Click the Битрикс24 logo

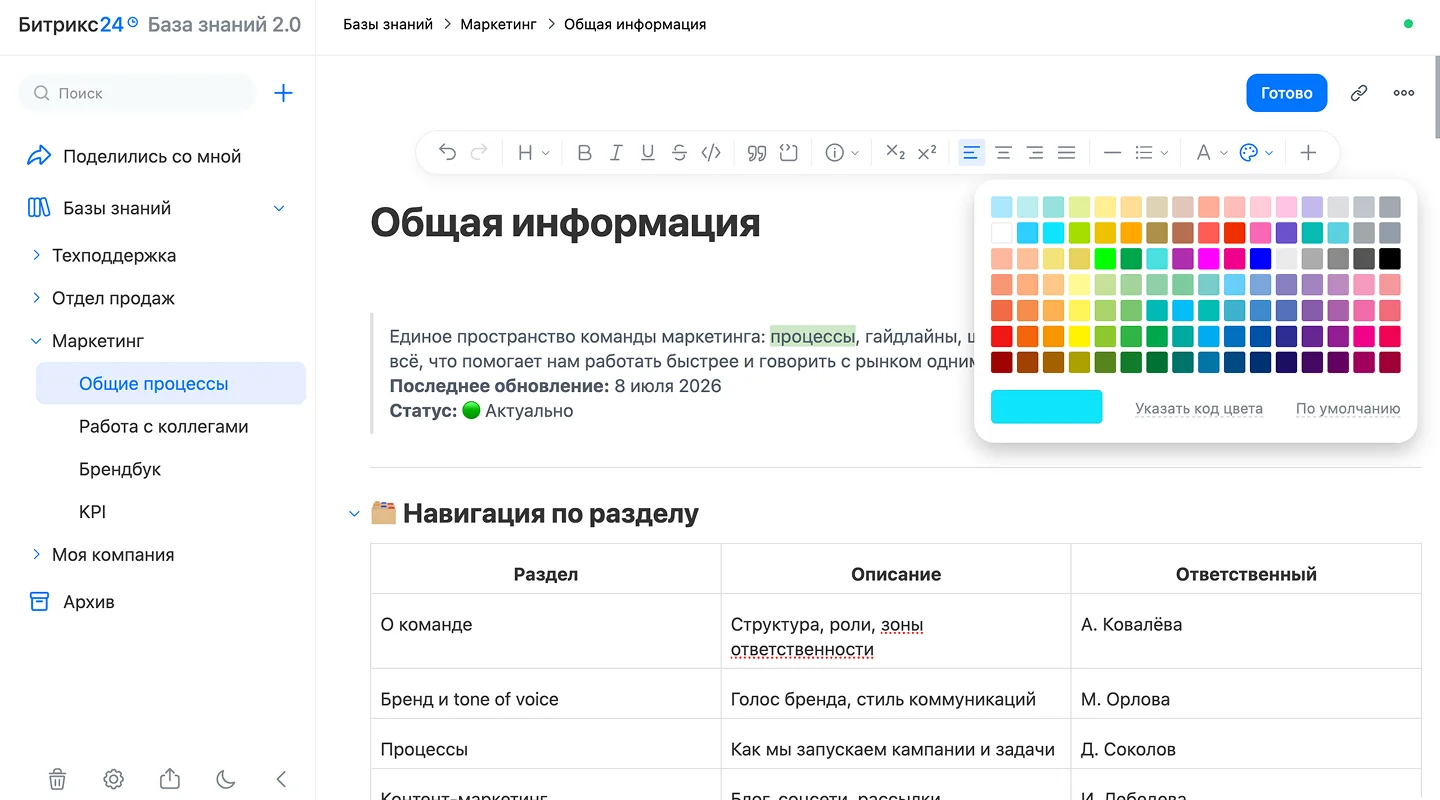point(78,25)
